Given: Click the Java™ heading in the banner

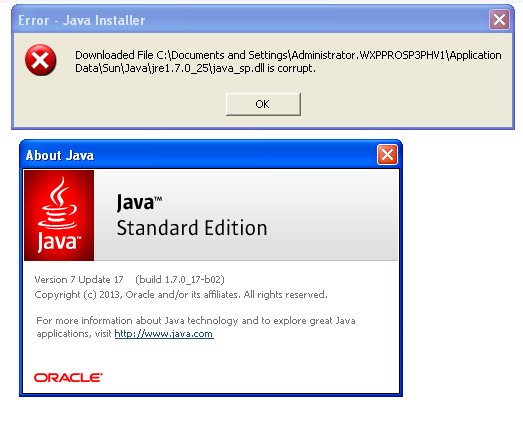Looking at the screenshot, I should coord(139,202).
